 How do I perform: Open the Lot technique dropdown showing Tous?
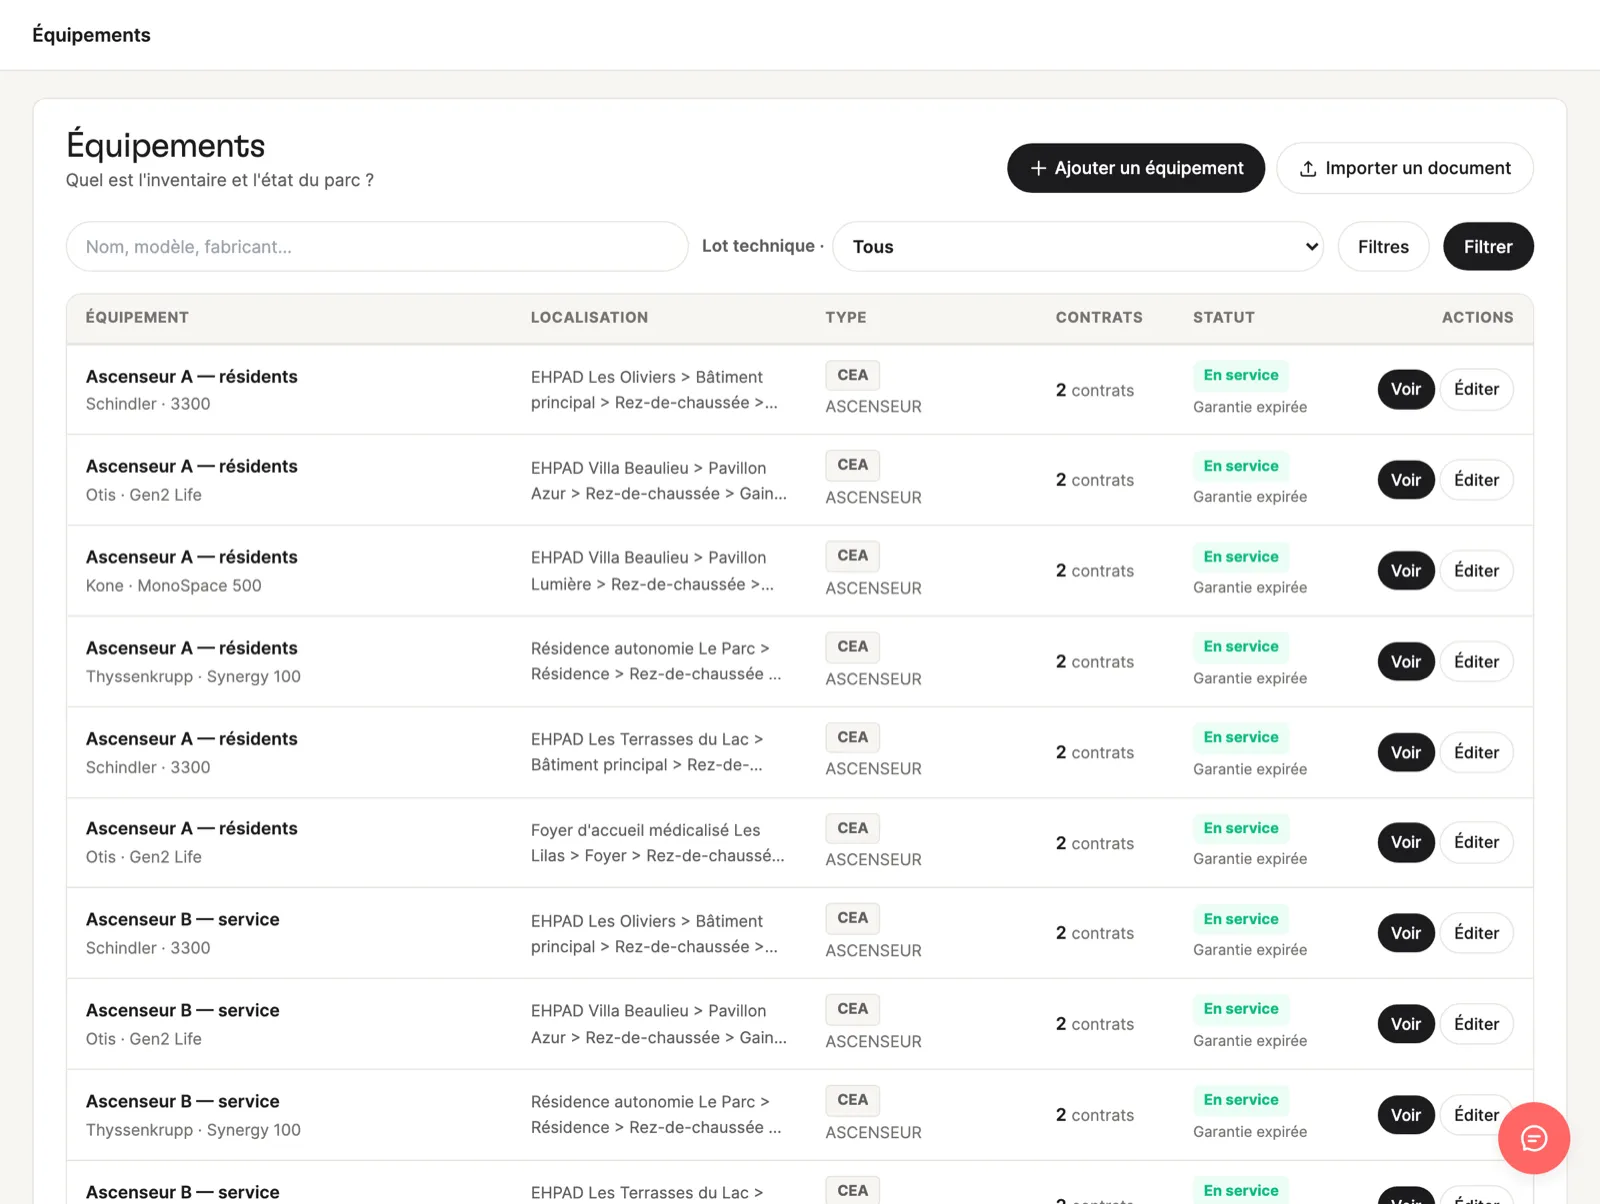pos(1078,247)
